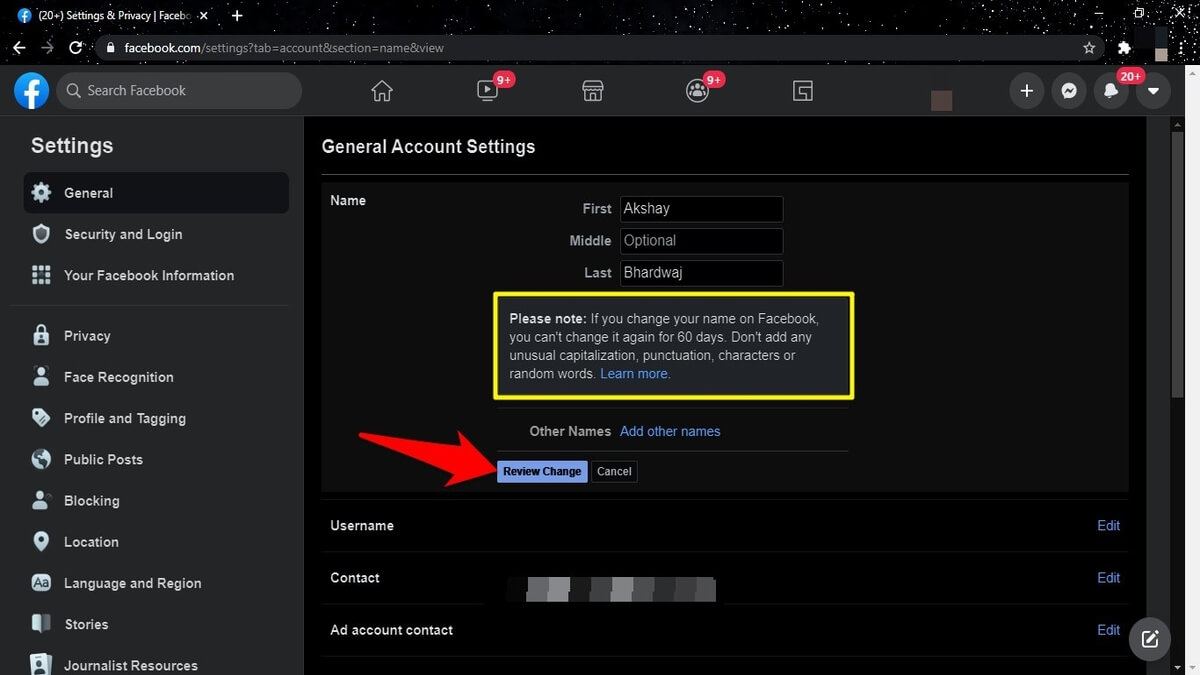This screenshot has width=1200, height=675.
Task: Go to Privacy settings
Action: click(87, 336)
